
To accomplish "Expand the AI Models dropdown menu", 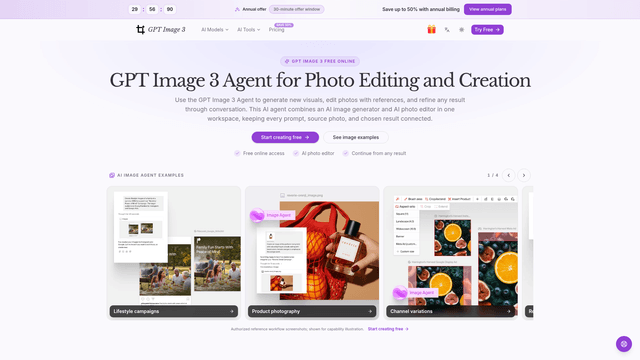I will click(215, 29).
